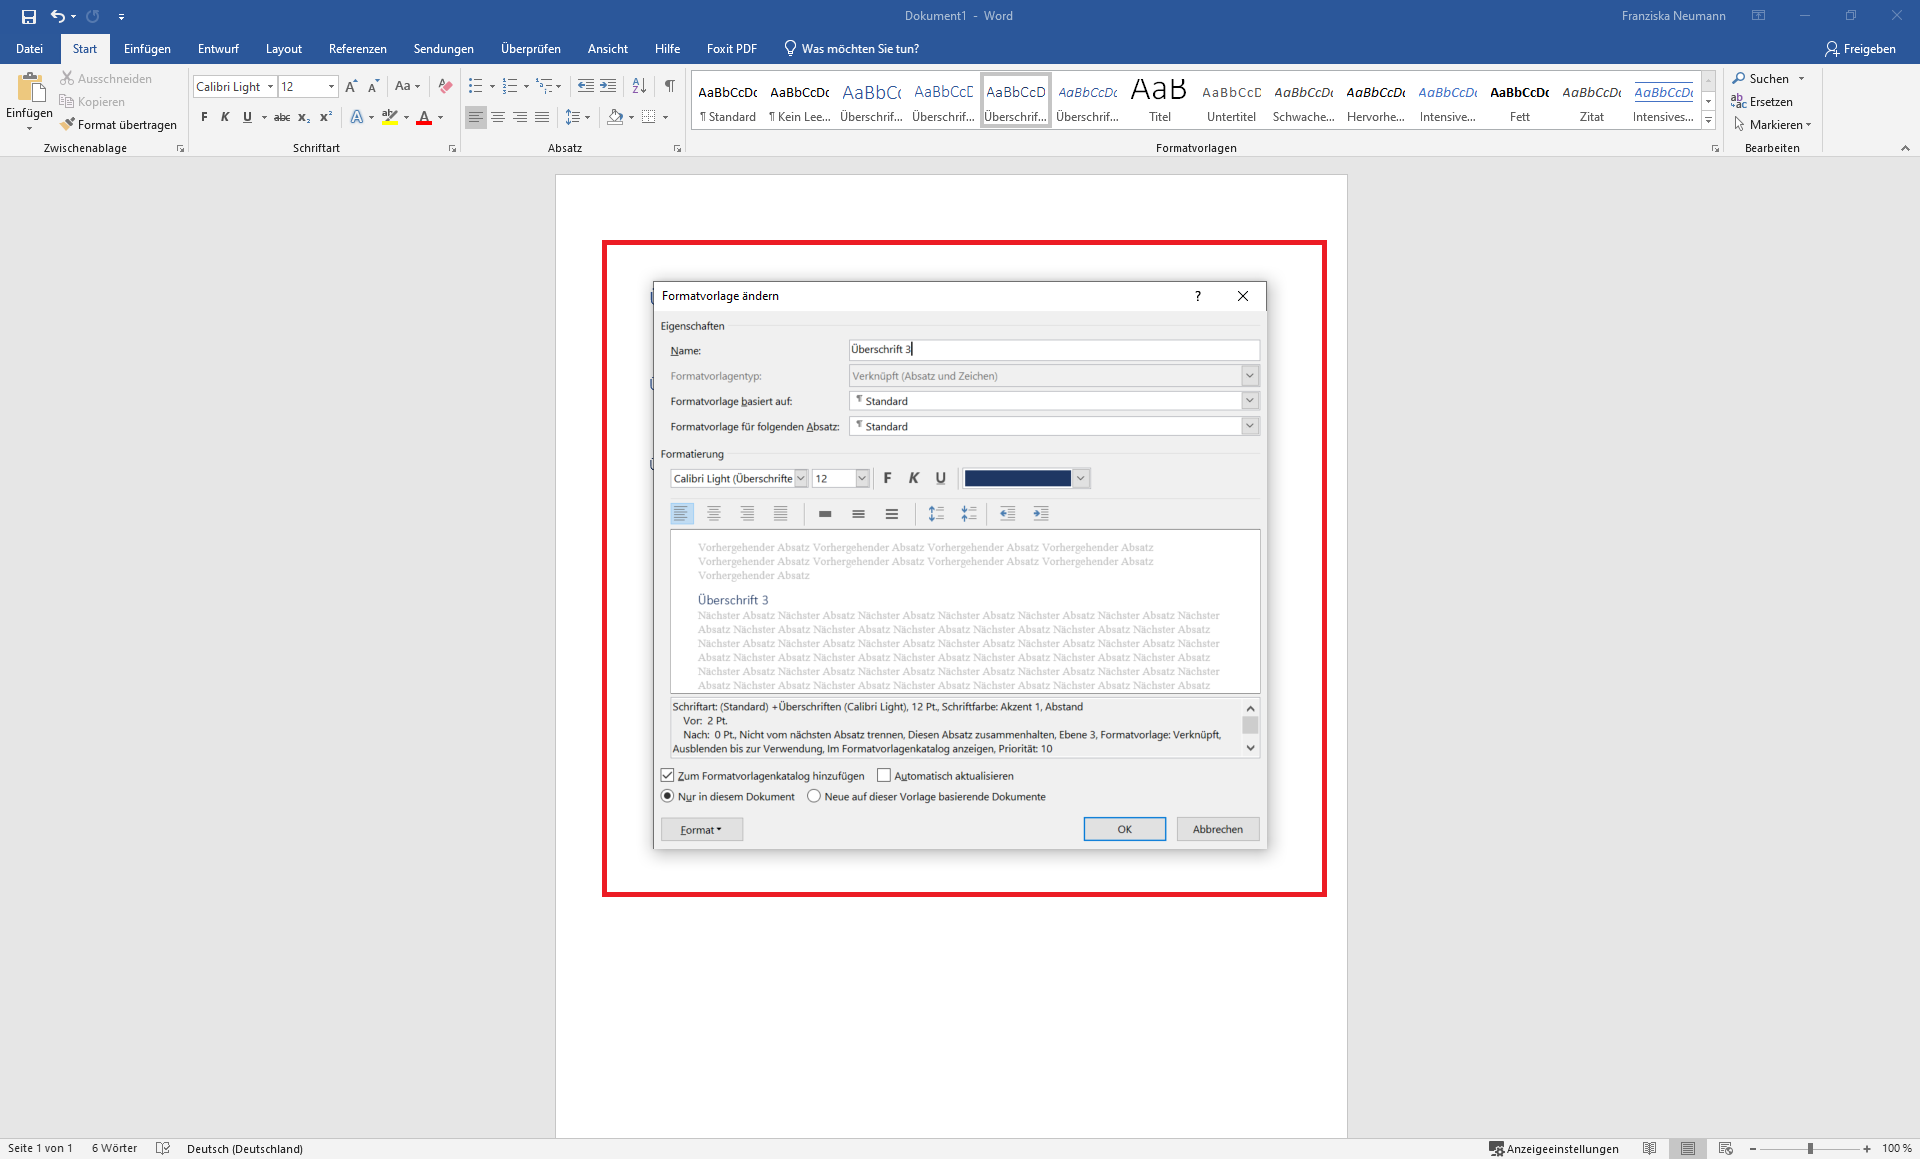1920x1159 pixels.
Task: Open the Format button menu
Action: (701, 829)
